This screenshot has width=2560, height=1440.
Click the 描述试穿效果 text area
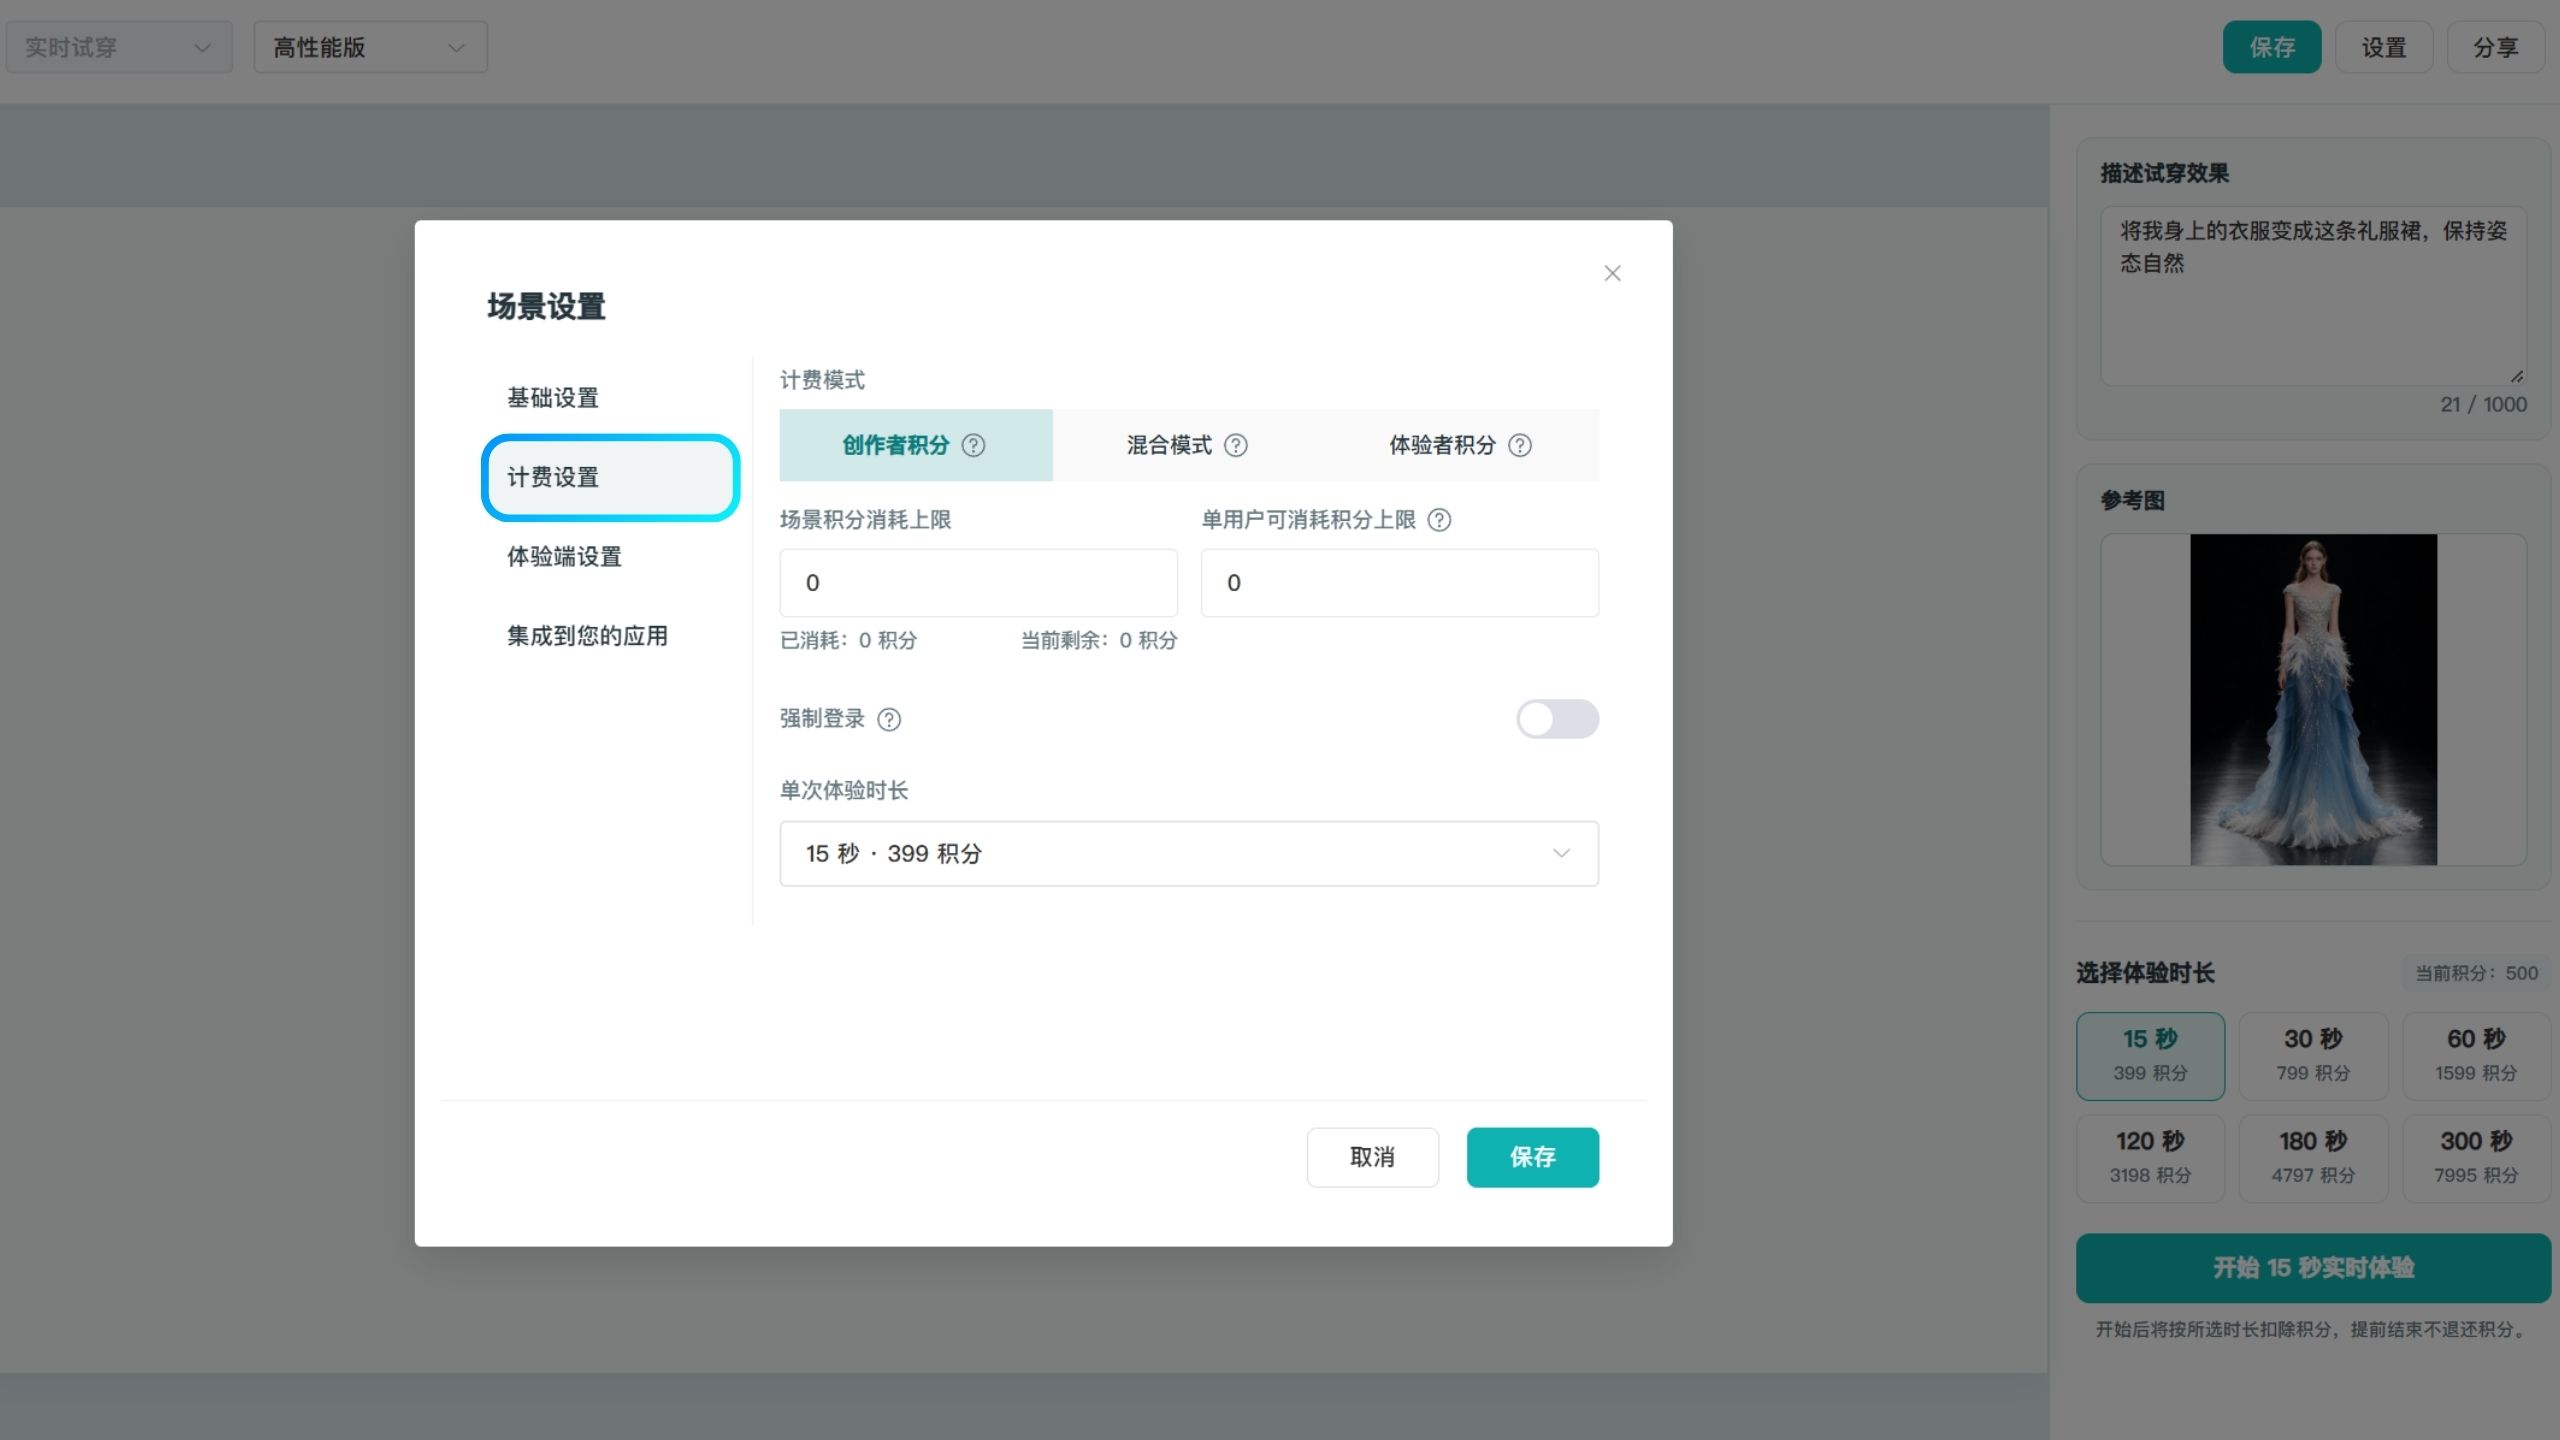[x=2313, y=296]
